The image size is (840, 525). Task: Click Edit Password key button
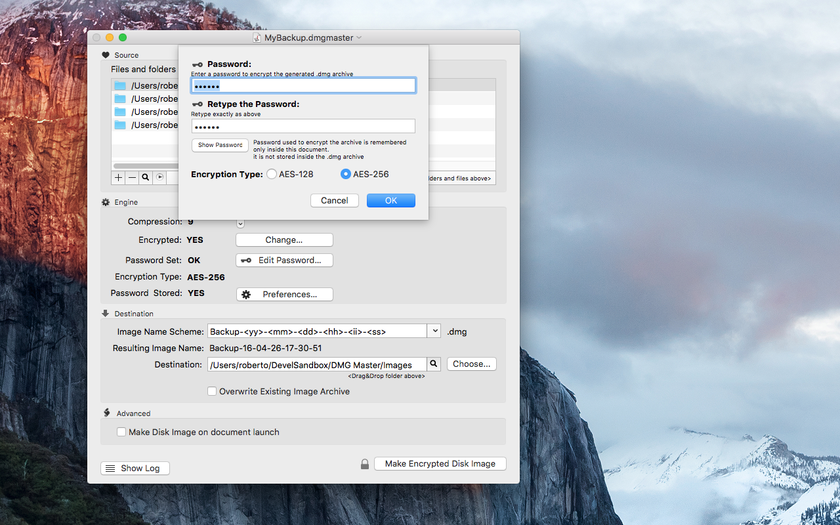pyautogui.click(x=284, y=260)
